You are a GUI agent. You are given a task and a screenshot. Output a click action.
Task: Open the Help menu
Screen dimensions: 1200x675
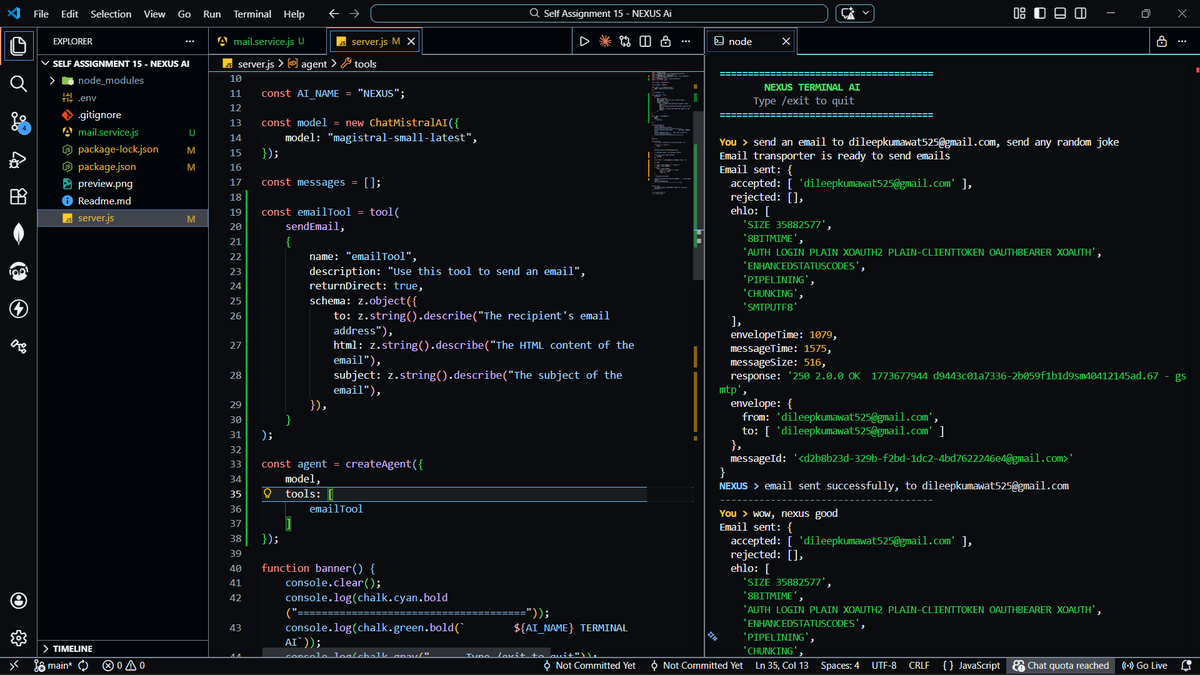[294, 14]
